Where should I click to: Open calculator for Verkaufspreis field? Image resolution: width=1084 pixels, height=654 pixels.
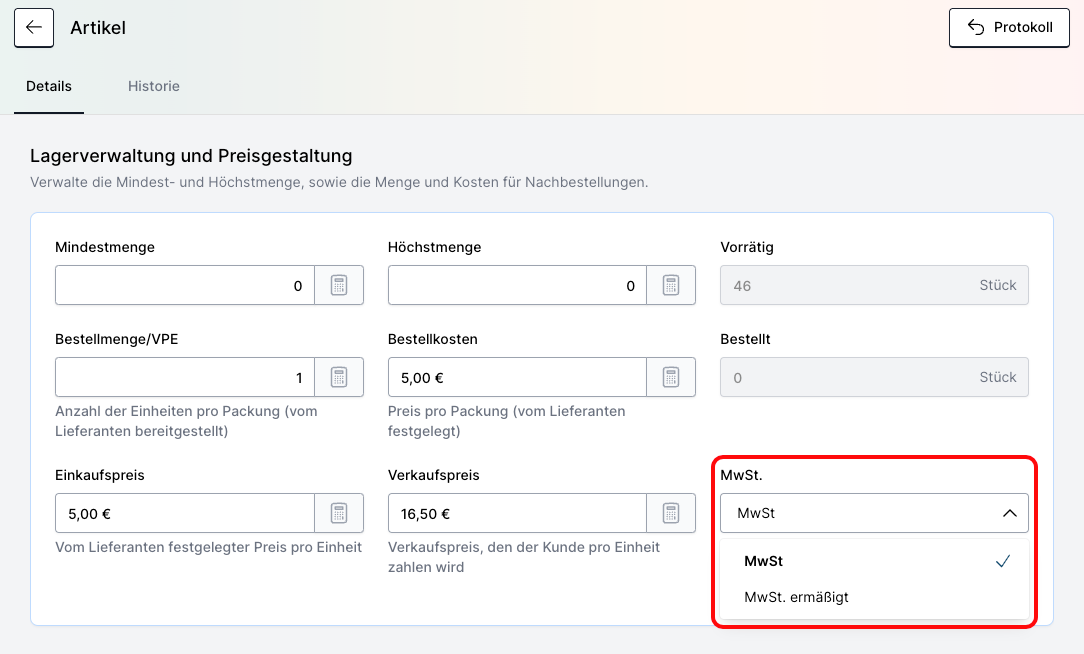(671, 513)
